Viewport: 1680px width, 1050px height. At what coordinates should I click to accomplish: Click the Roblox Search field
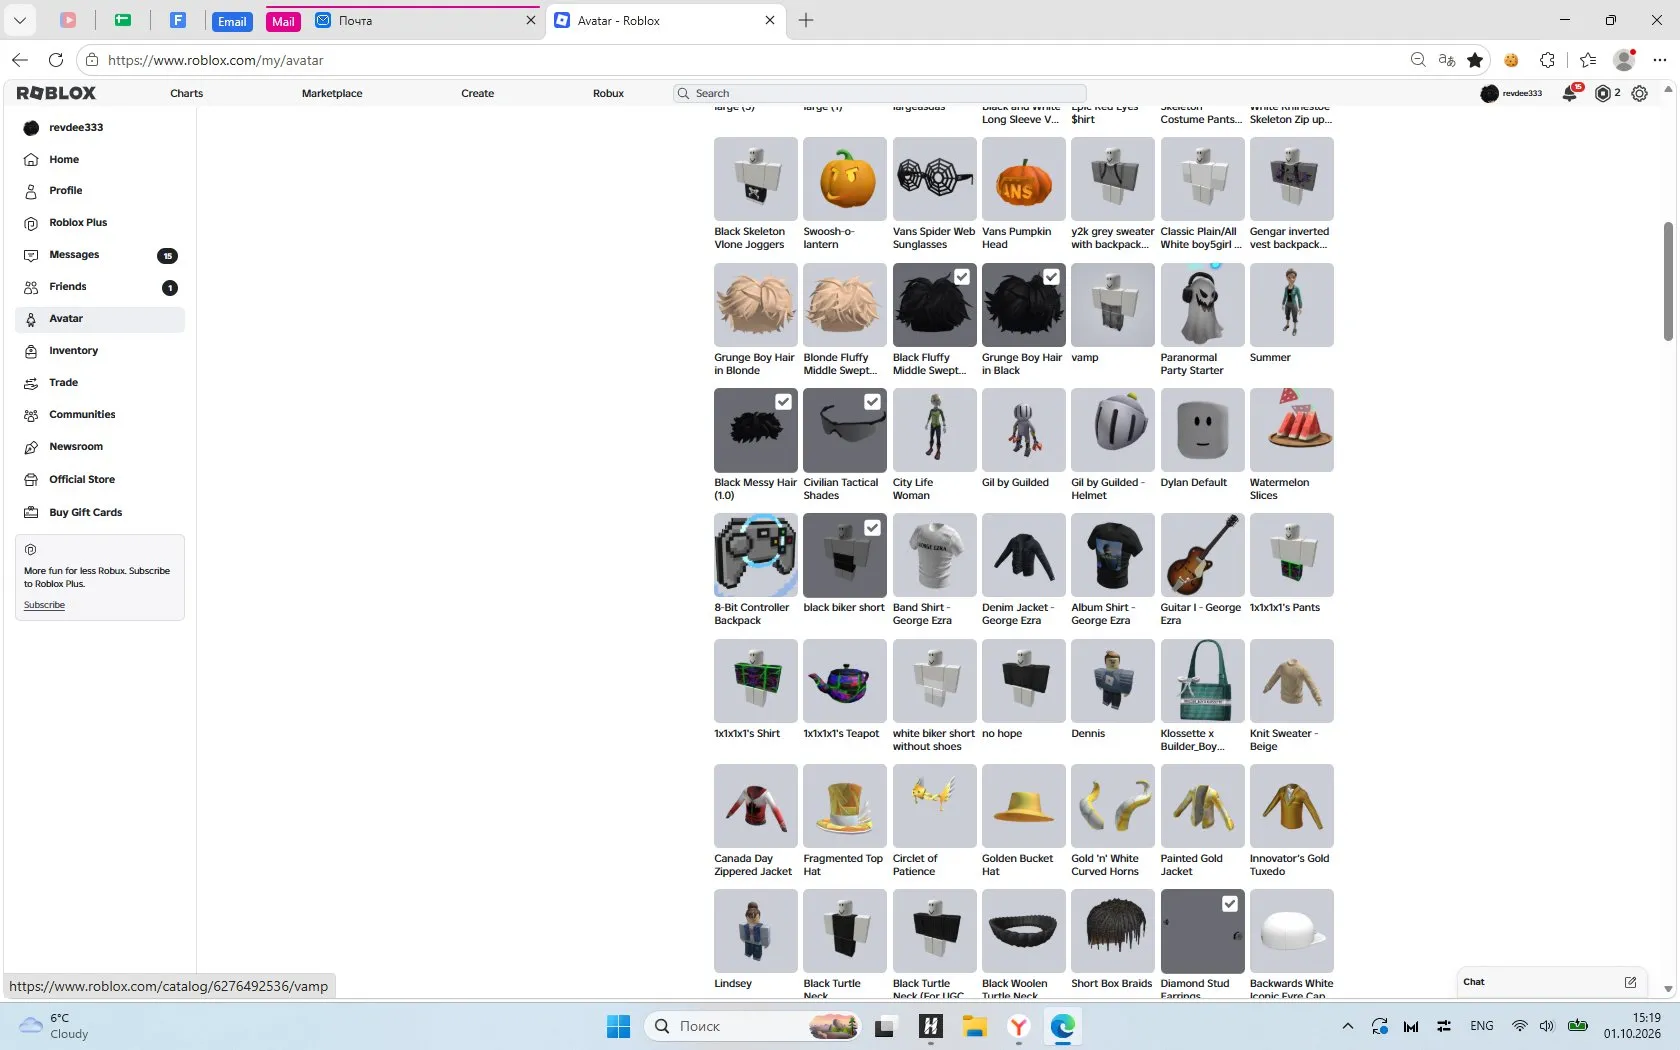[880, 93]
